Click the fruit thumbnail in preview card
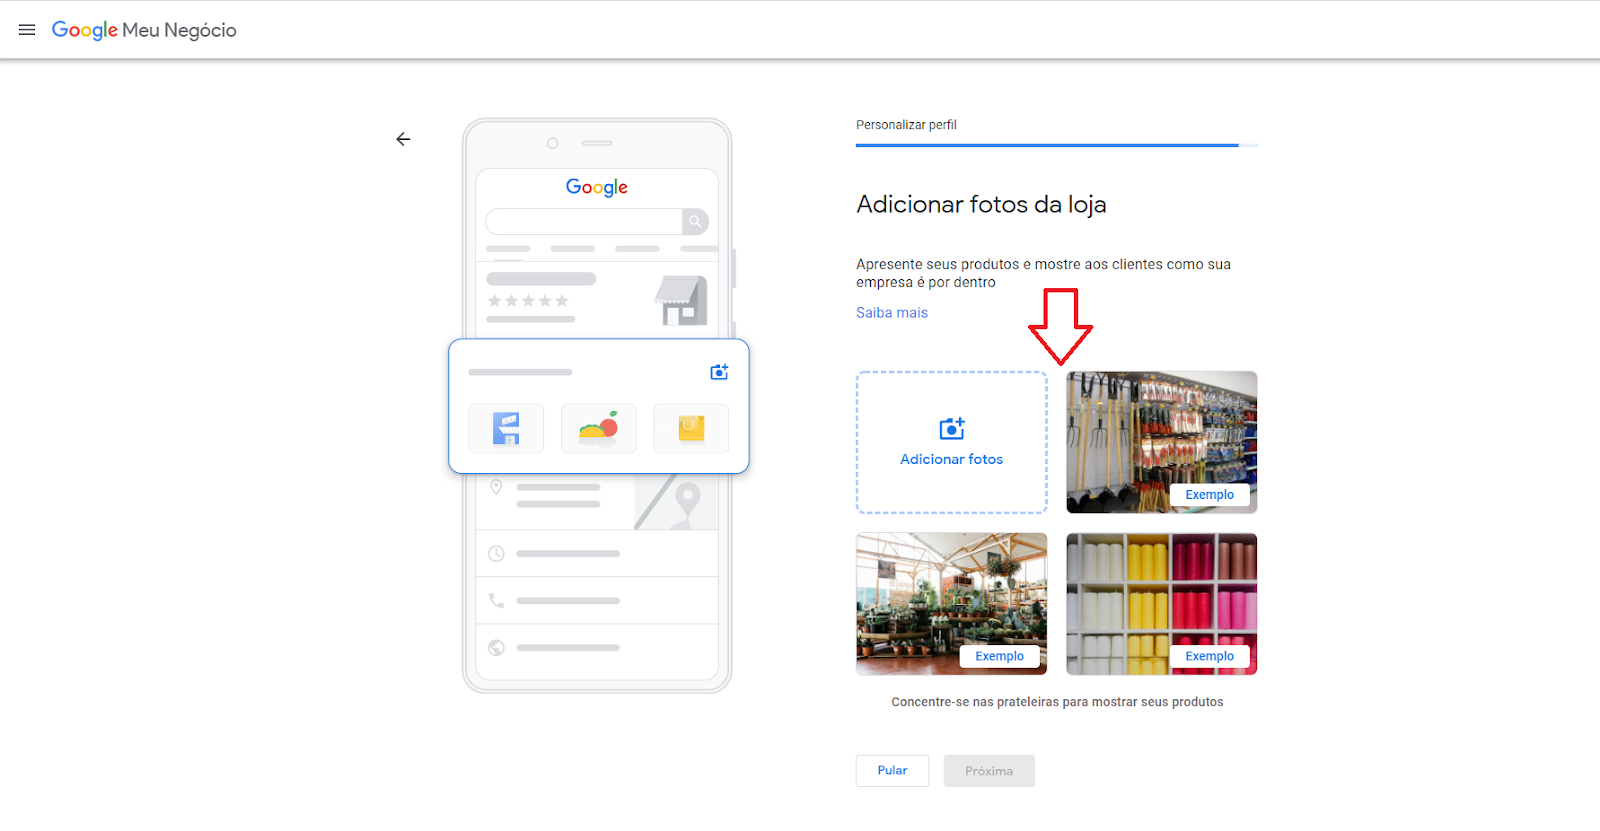This screenshot has height=831, width=1600. [x=599, y=428]
